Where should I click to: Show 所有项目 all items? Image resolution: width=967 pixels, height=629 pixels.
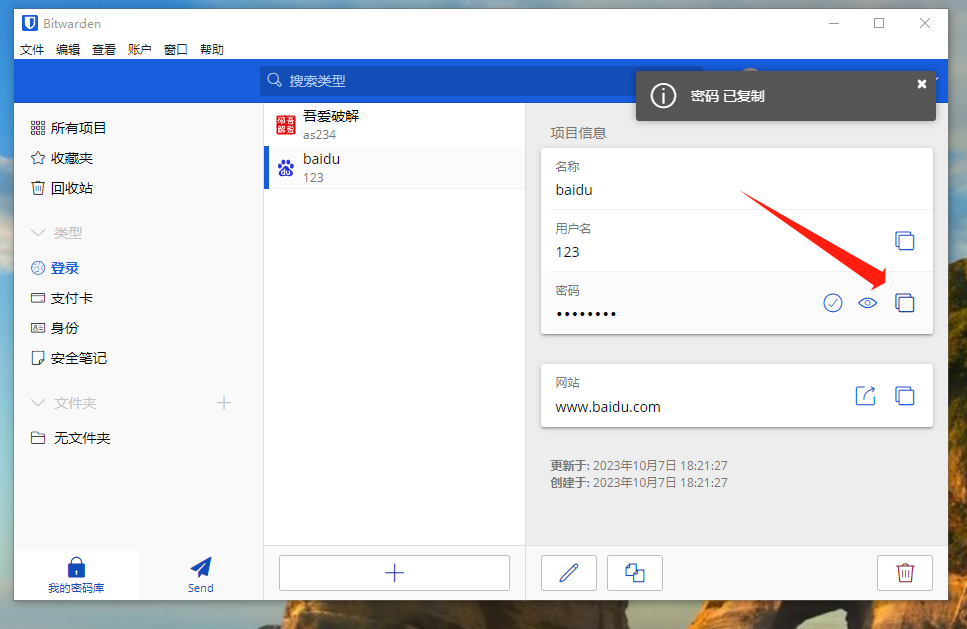(68, 128)
